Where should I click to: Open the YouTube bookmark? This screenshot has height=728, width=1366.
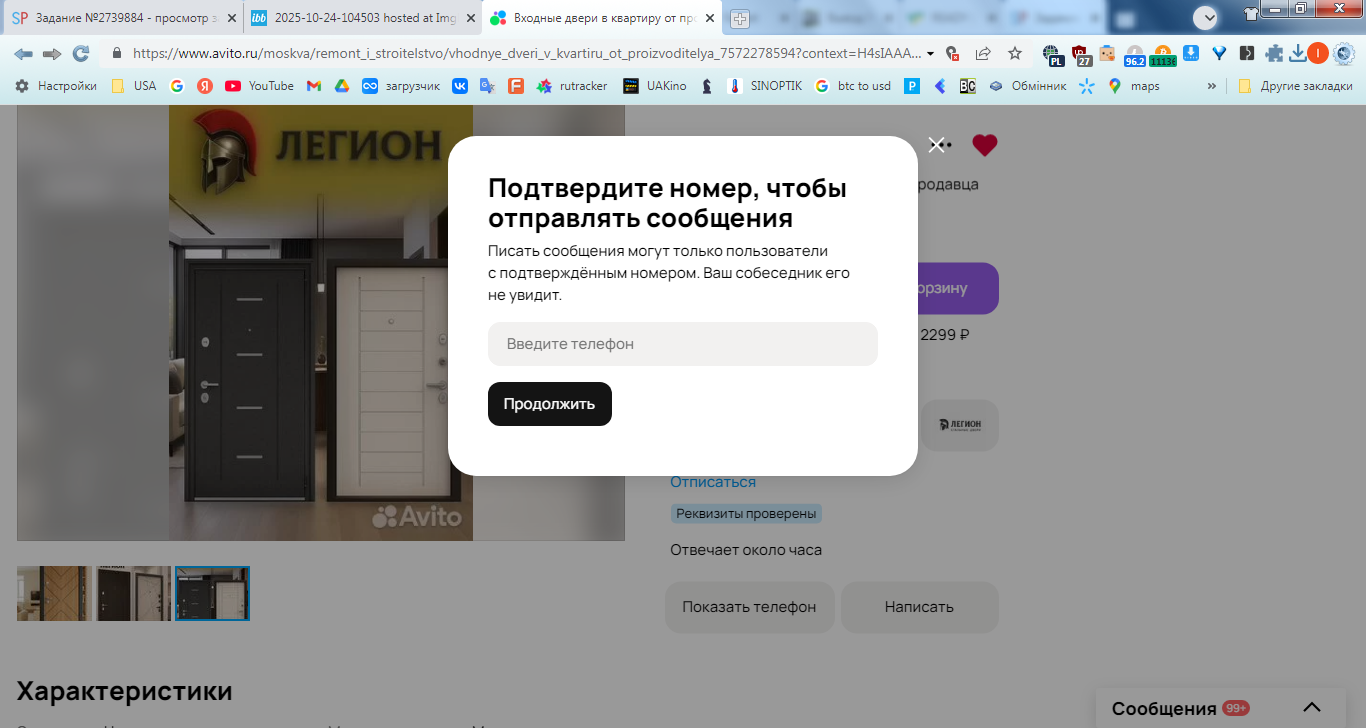(x=260, y=86)
